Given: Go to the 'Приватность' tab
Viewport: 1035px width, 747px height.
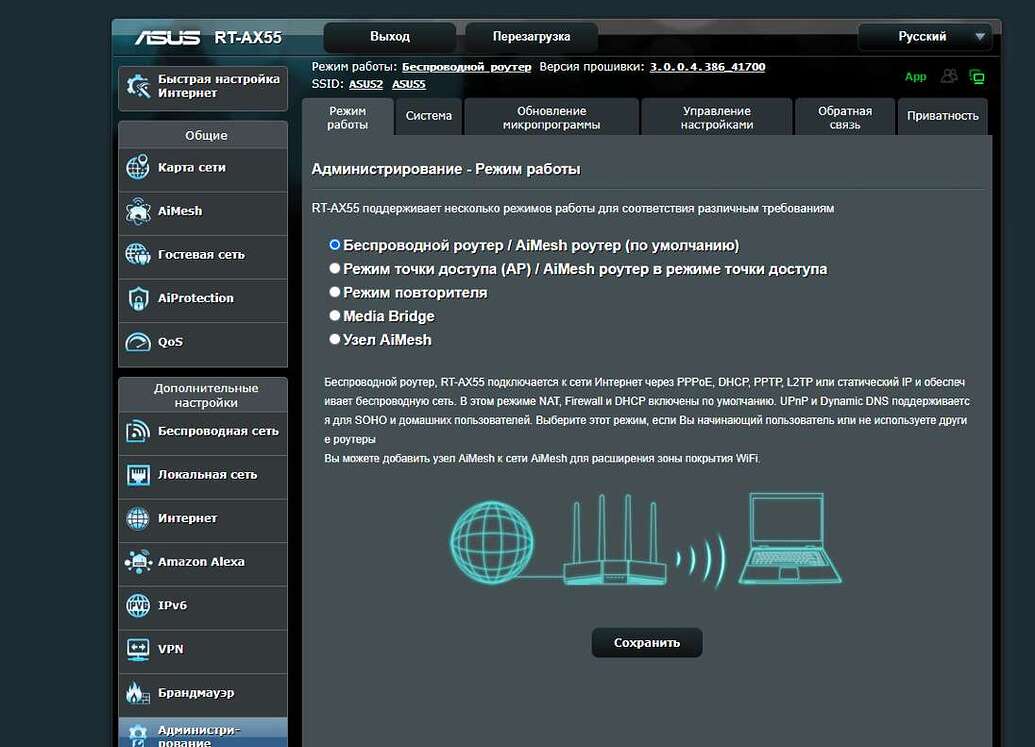Looking at the screenshot, I should tap(942, 116).
